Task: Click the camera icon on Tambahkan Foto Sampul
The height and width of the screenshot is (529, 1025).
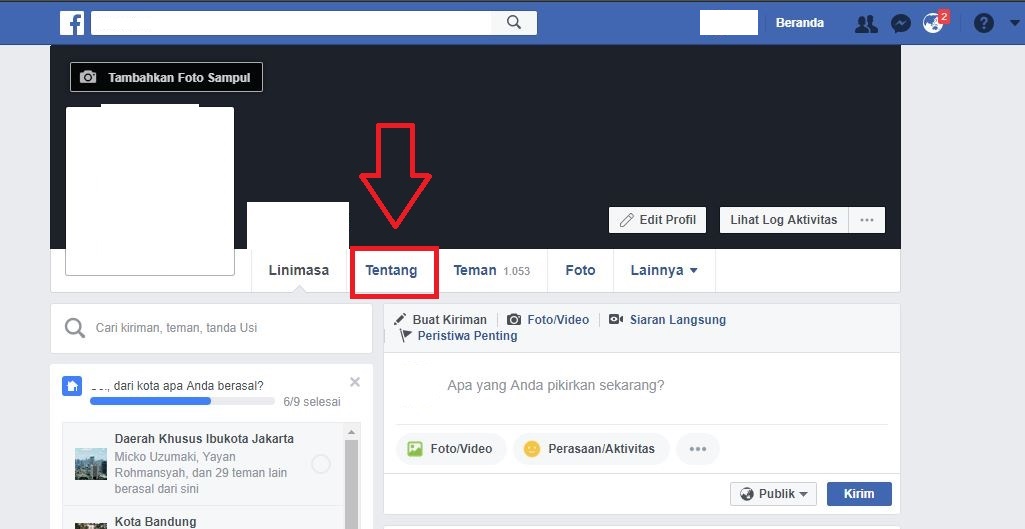Action: [x=88, y=77]
